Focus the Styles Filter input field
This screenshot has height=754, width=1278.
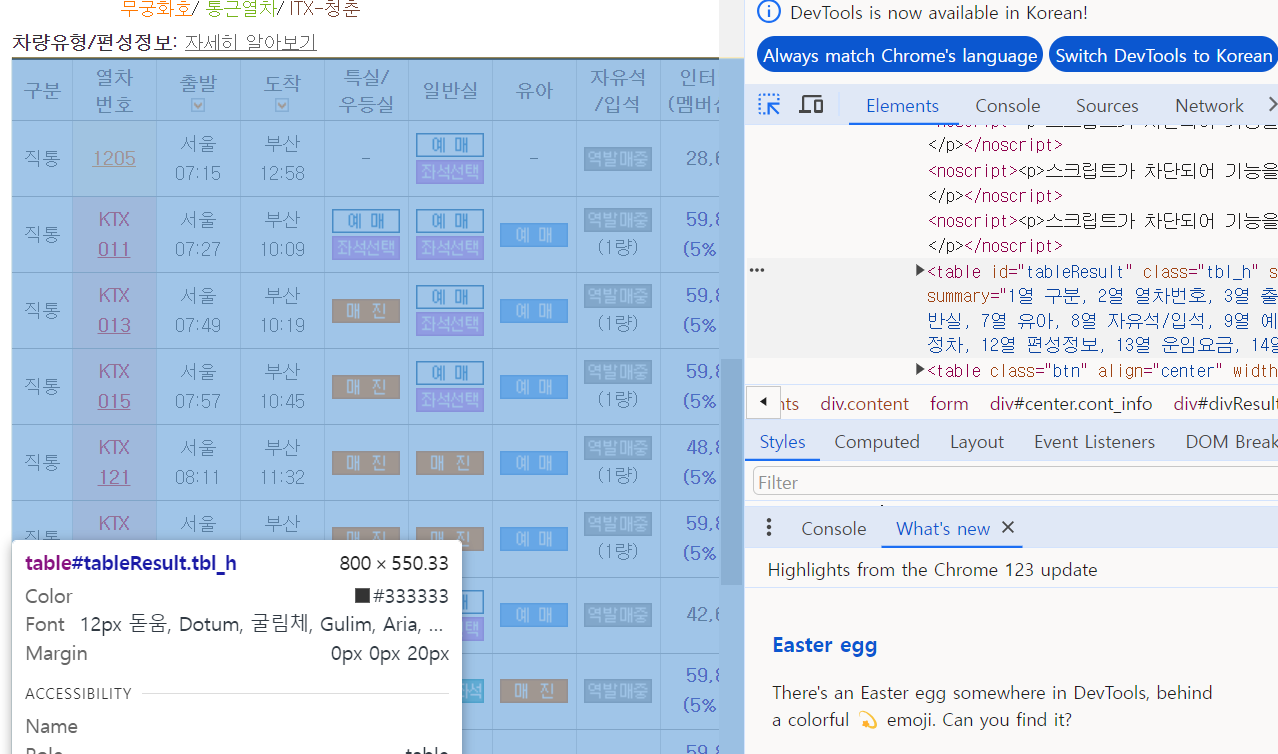pos(1015,482)
